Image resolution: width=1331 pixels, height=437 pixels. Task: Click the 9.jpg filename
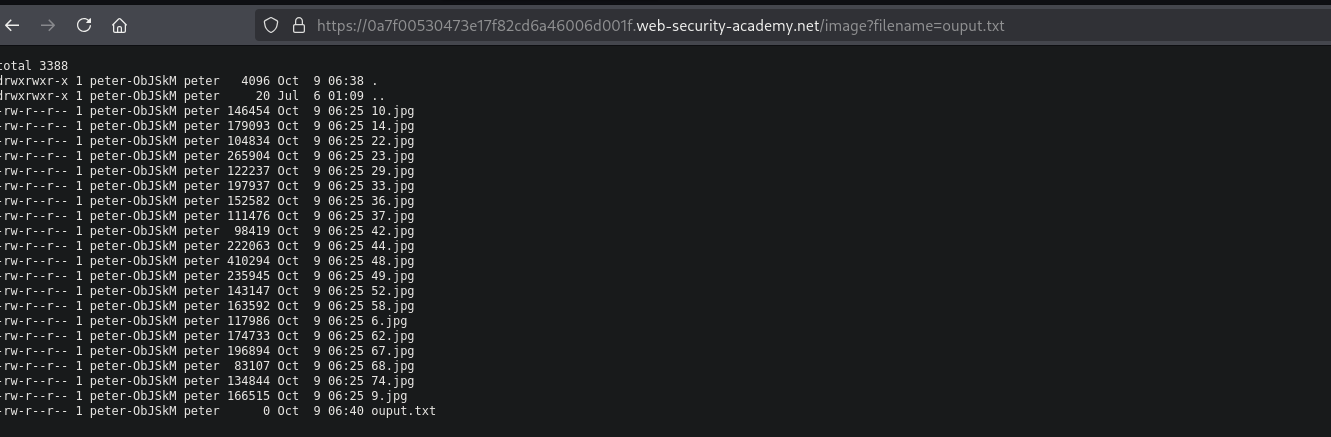click(388, 396)
